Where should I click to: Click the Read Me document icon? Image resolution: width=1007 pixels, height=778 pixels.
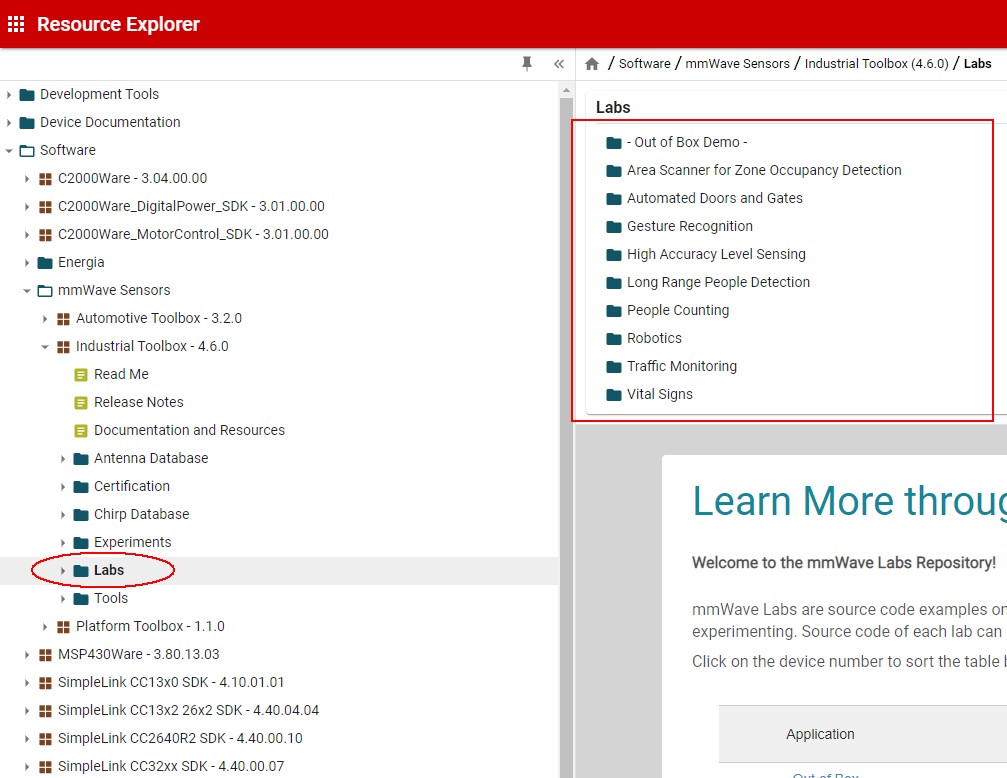point(81,375)
